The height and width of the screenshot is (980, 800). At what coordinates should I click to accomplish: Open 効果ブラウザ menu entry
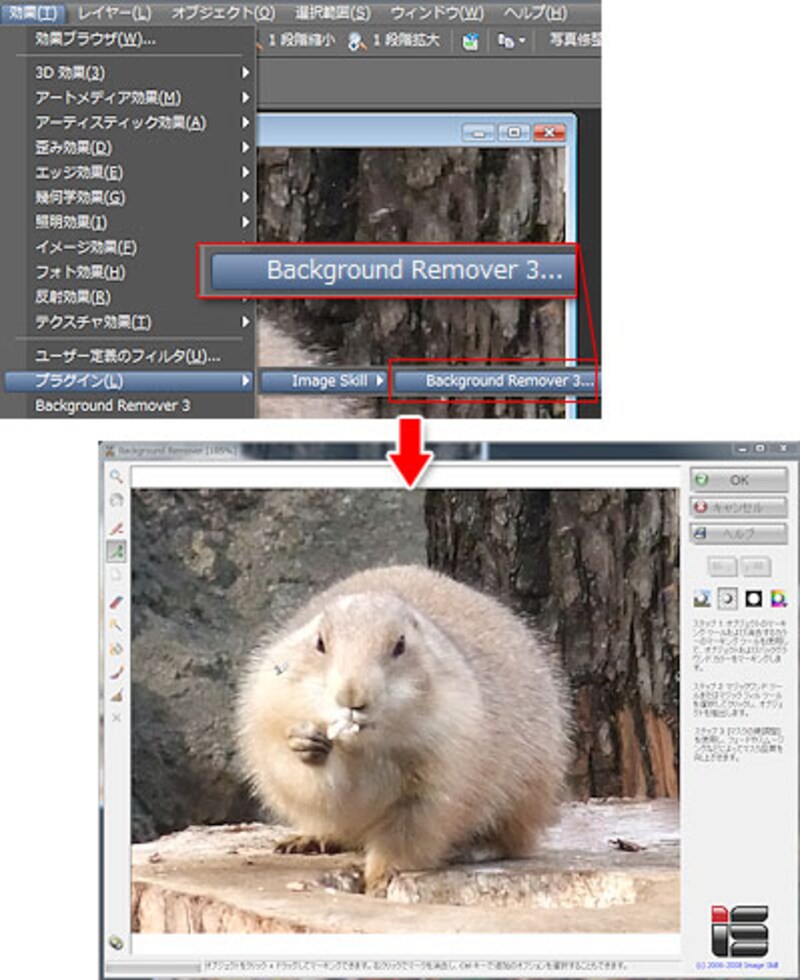(x=95, y=40)
